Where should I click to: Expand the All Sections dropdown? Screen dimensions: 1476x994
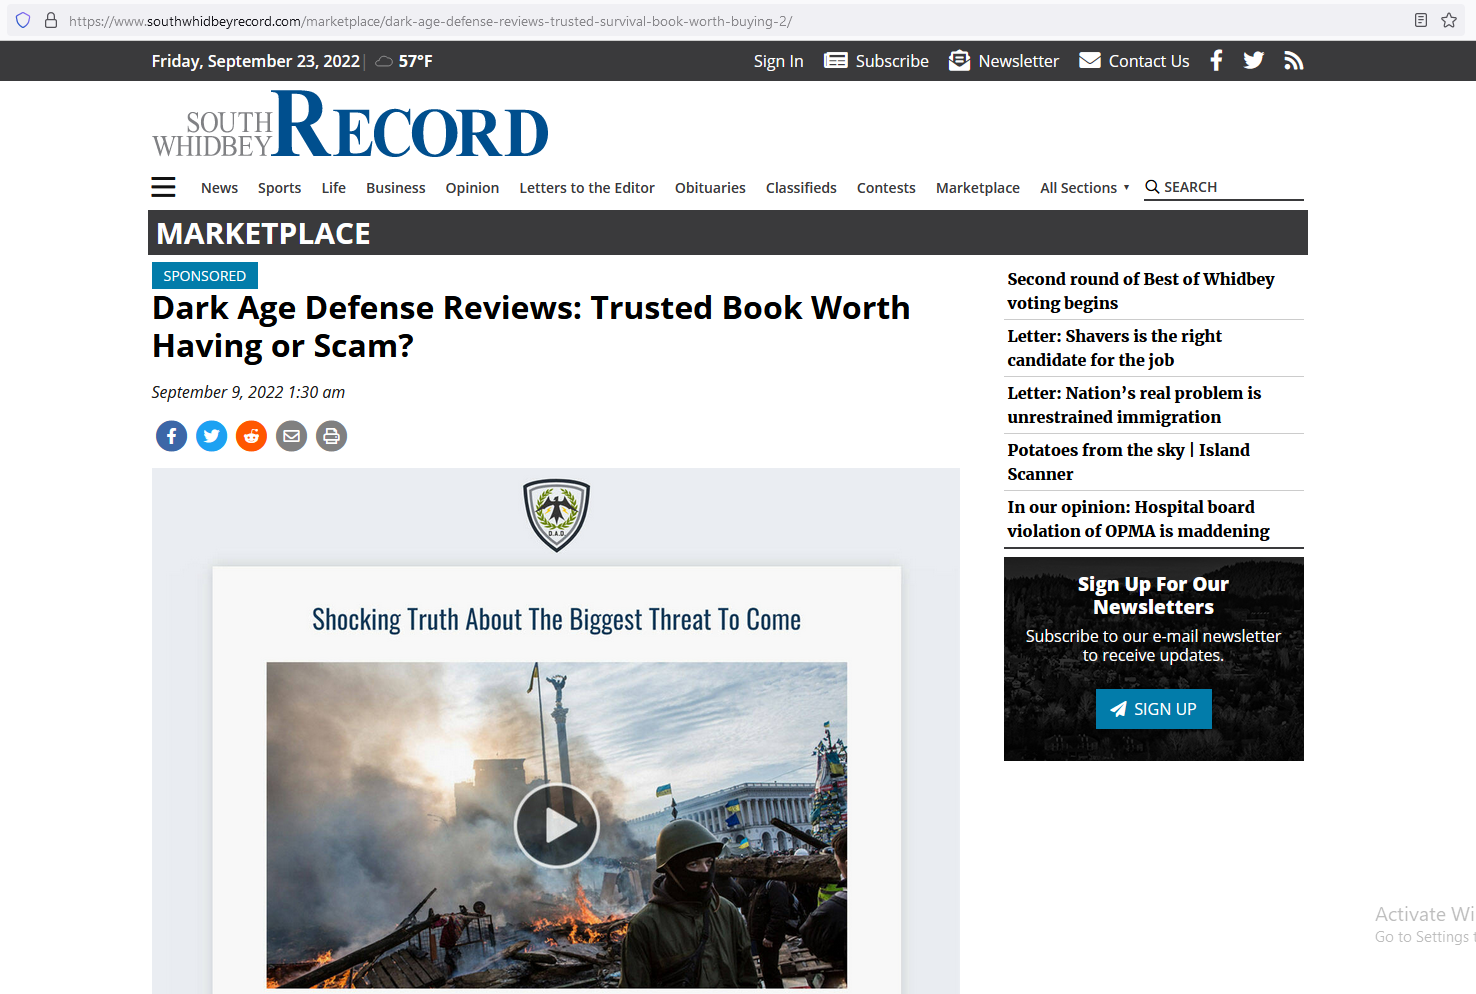1085,188
